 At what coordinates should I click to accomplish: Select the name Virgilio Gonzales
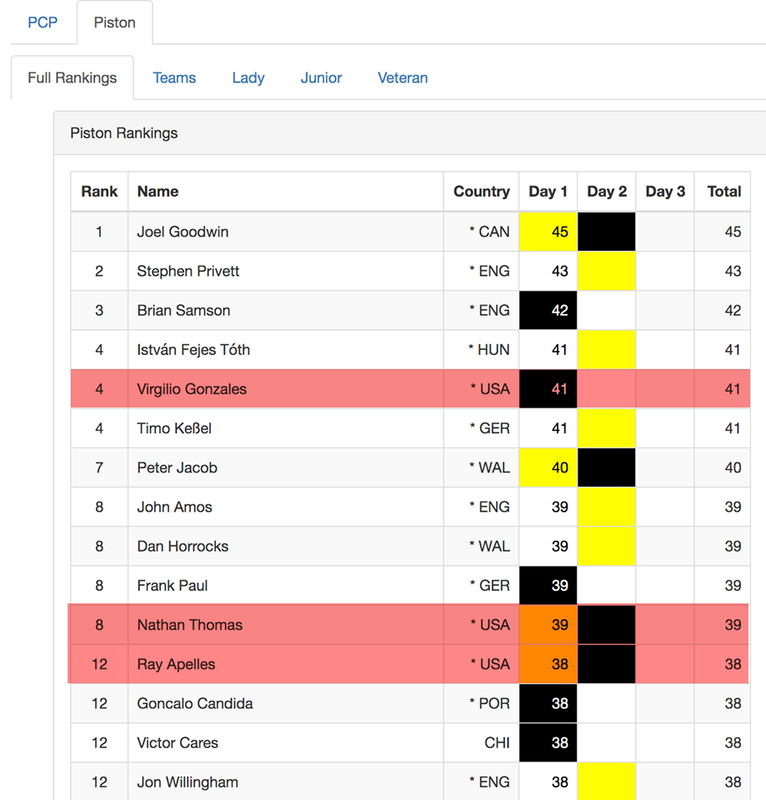point(191,389)
